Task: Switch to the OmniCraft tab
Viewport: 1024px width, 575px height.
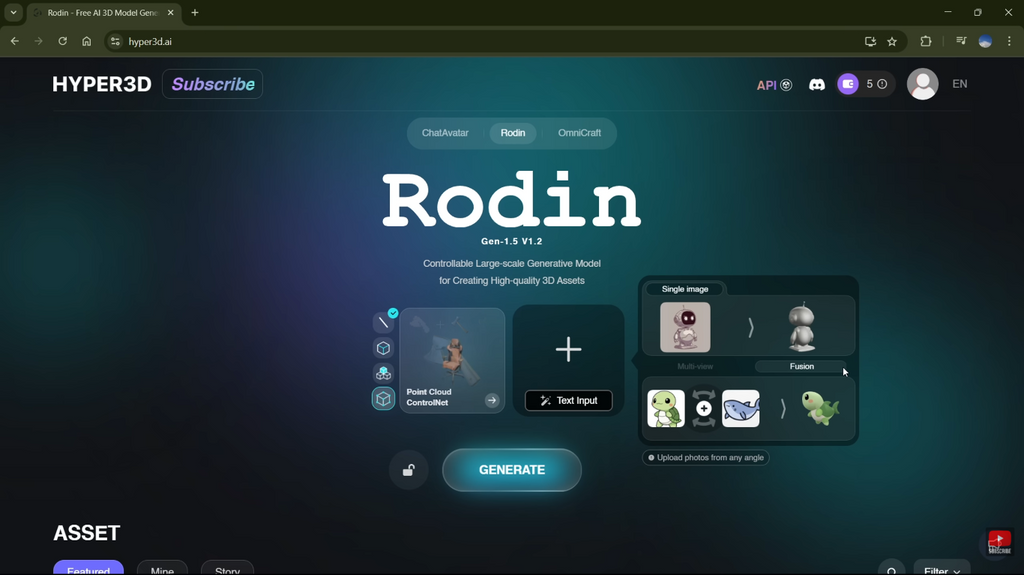Action: click(x=579, y=133)
